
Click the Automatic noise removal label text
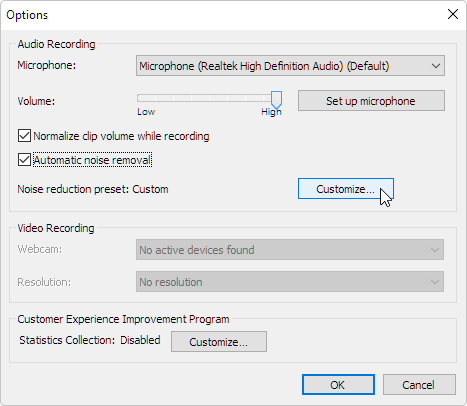tap(92, 160)
